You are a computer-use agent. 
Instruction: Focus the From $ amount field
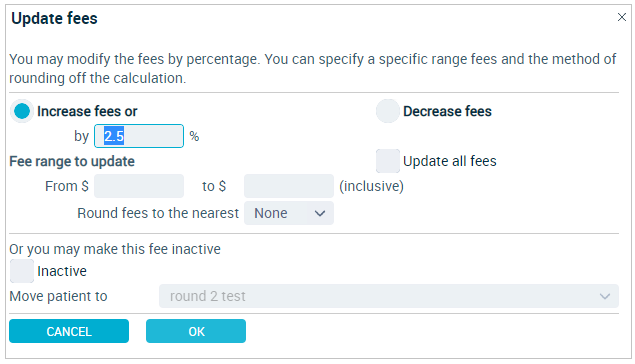(139, 186)
